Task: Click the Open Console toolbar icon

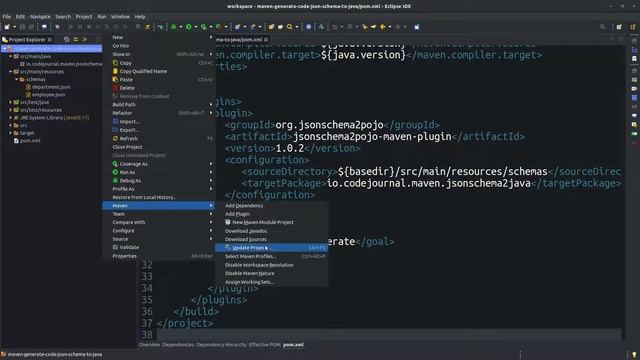Action: (x=44, y=27)
